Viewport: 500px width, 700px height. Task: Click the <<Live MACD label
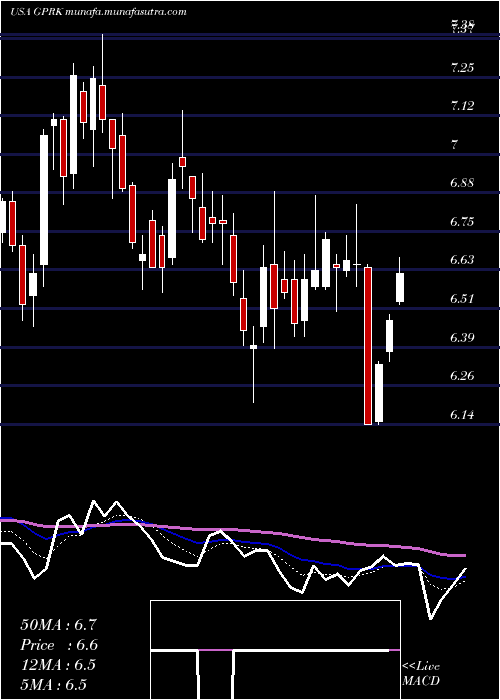421,674
